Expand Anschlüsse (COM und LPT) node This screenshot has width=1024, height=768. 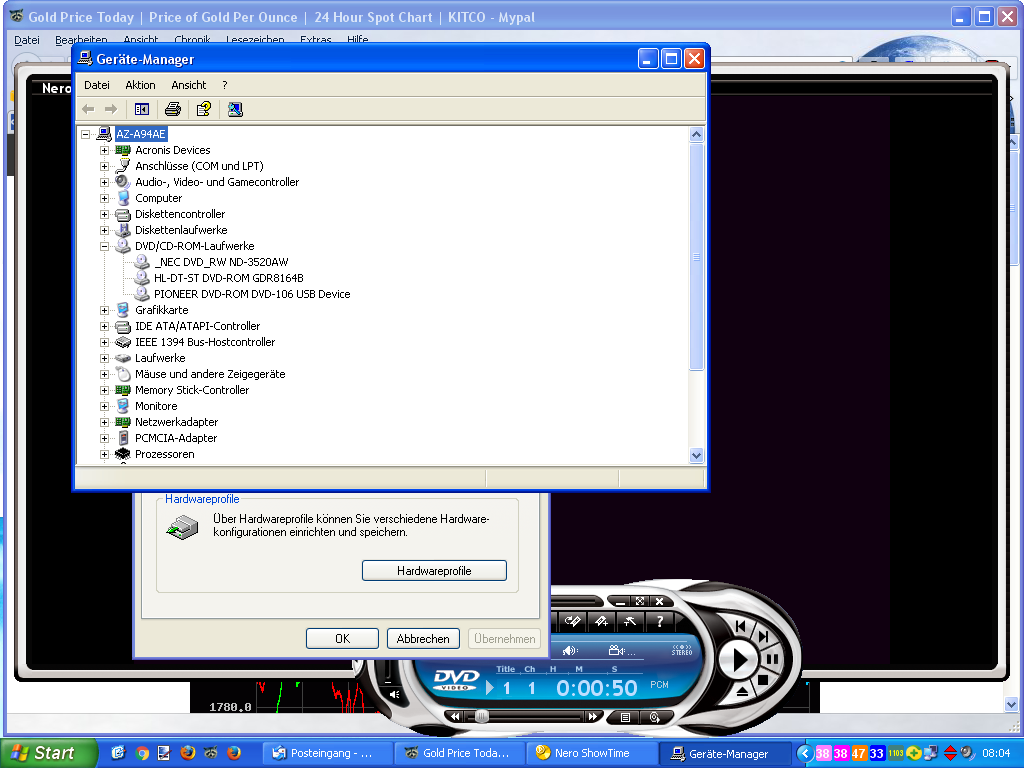(x=104, y=167)
